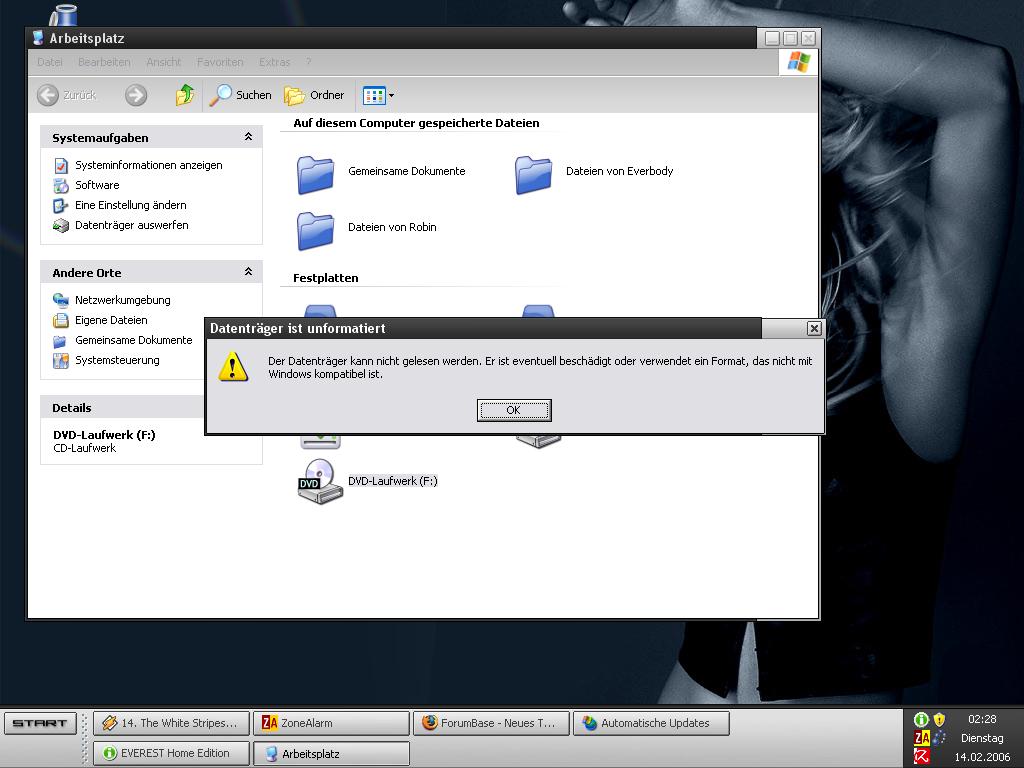The height and width of the screenshot is (768, 1024).
Task: Open the Extras menu
Action: click(x=274, y=62)
